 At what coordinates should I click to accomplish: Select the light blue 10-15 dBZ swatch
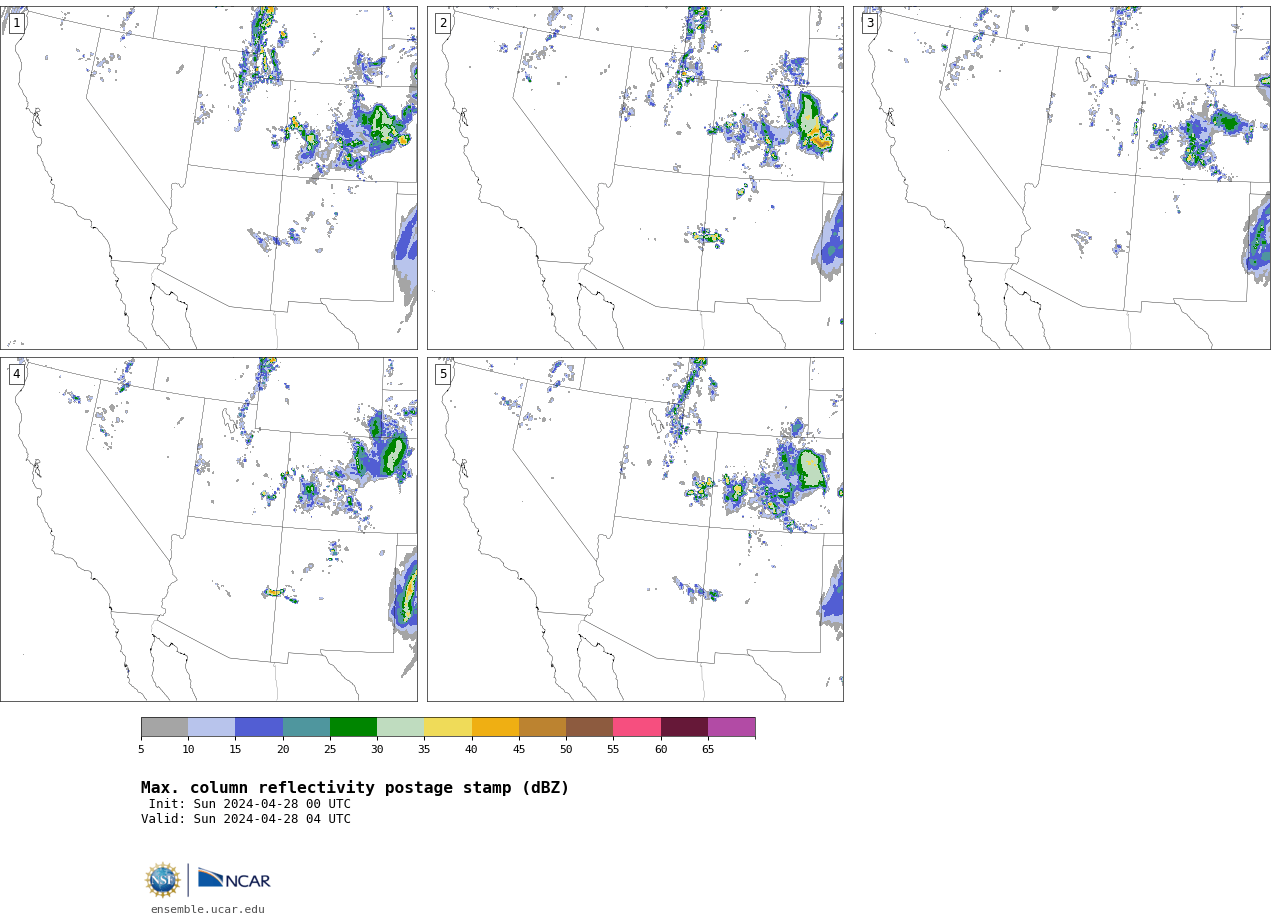click(x=212, y=727)
